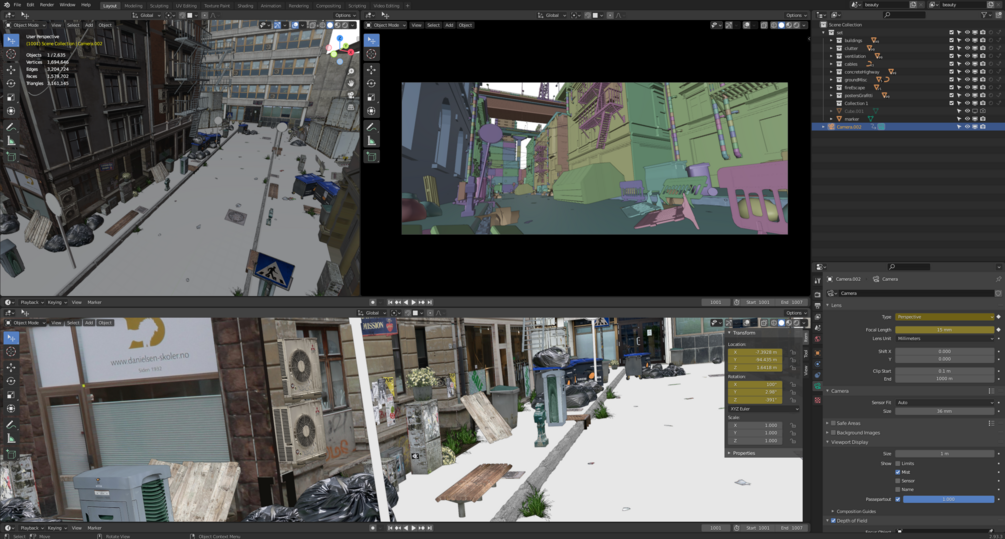Screen dimensions: 1005x539
Task: Hide the buildings collection in viewport
Action: coord(967,40)
